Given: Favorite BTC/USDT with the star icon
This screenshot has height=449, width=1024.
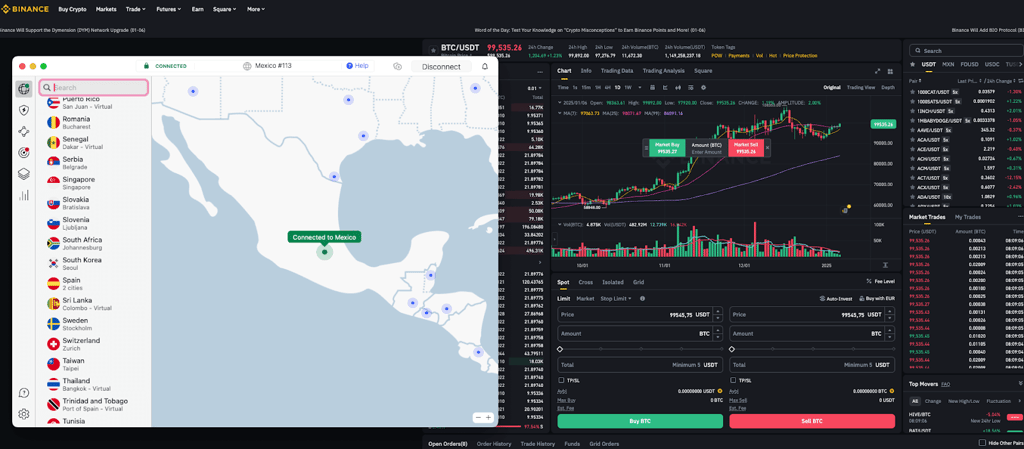Looking at the screenshot, I should pyautogui.click(x=433, y=48).
